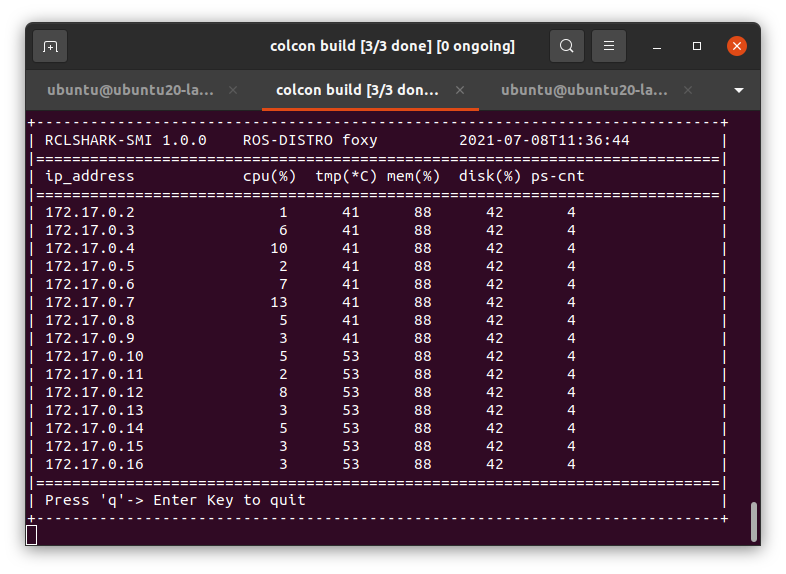Expand the tab list dropdown arrow
The height and width of the screenshot is (574, 786).
(738, 90)
